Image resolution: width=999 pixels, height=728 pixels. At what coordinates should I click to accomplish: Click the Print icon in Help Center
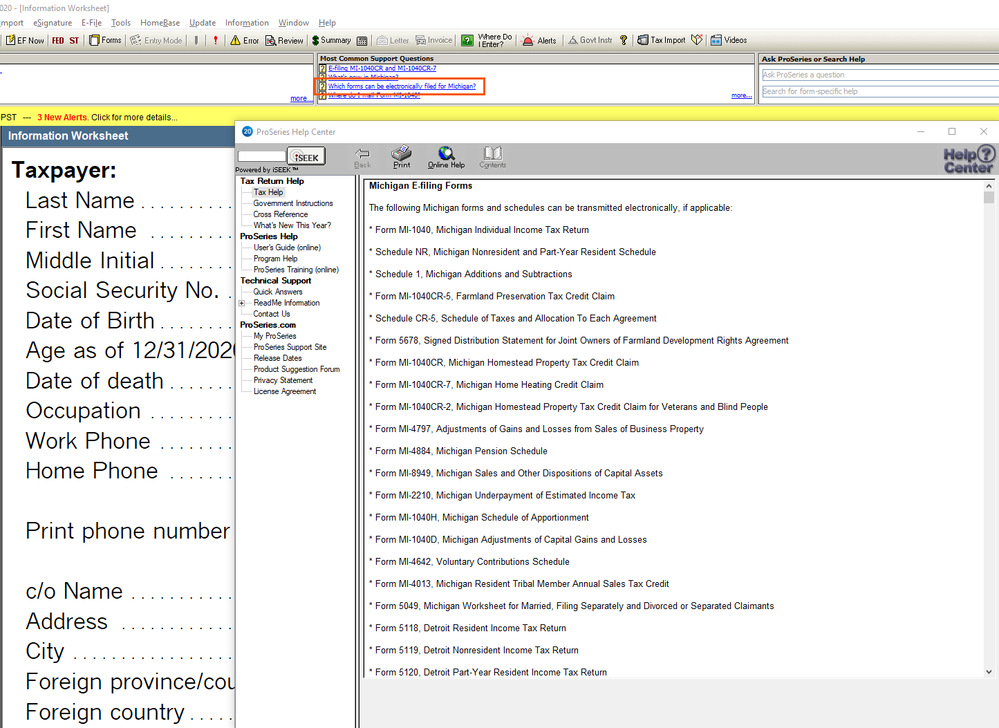401,156
